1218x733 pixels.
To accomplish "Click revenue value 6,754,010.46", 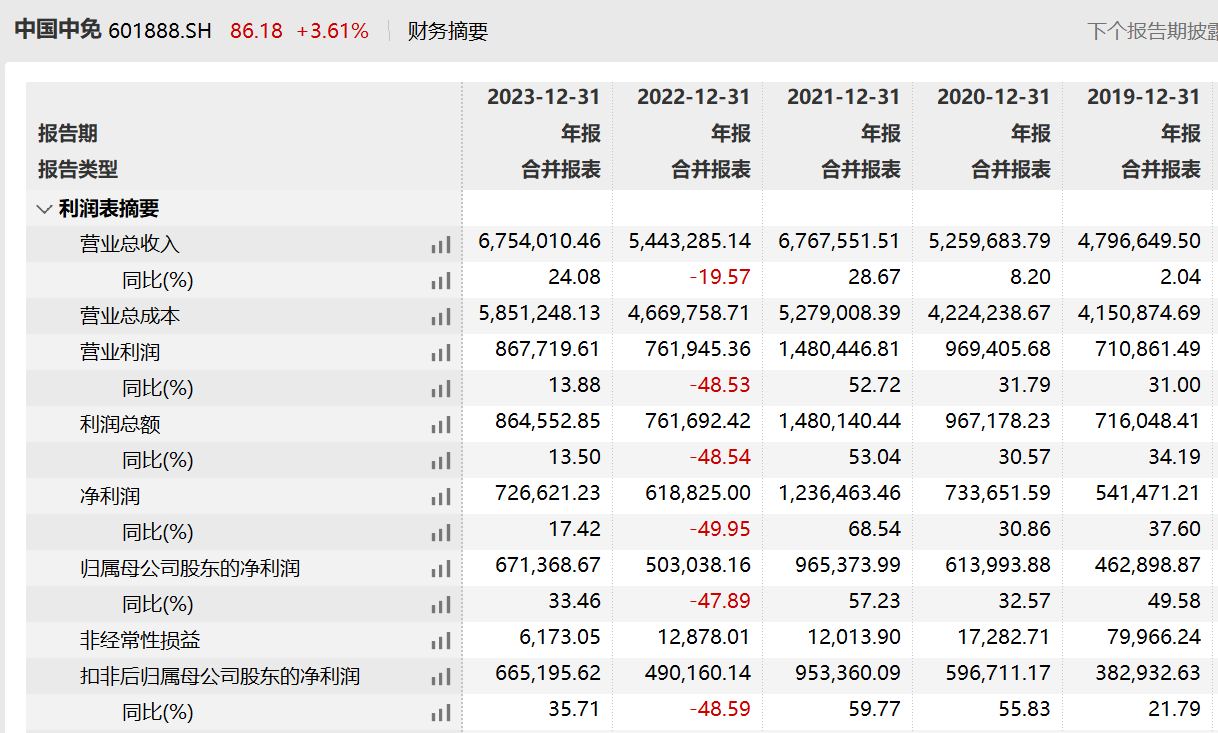I will (540, 241).
